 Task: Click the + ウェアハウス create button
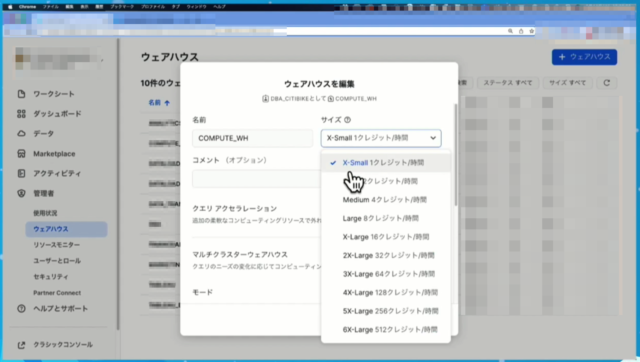(x=584, y=57)
